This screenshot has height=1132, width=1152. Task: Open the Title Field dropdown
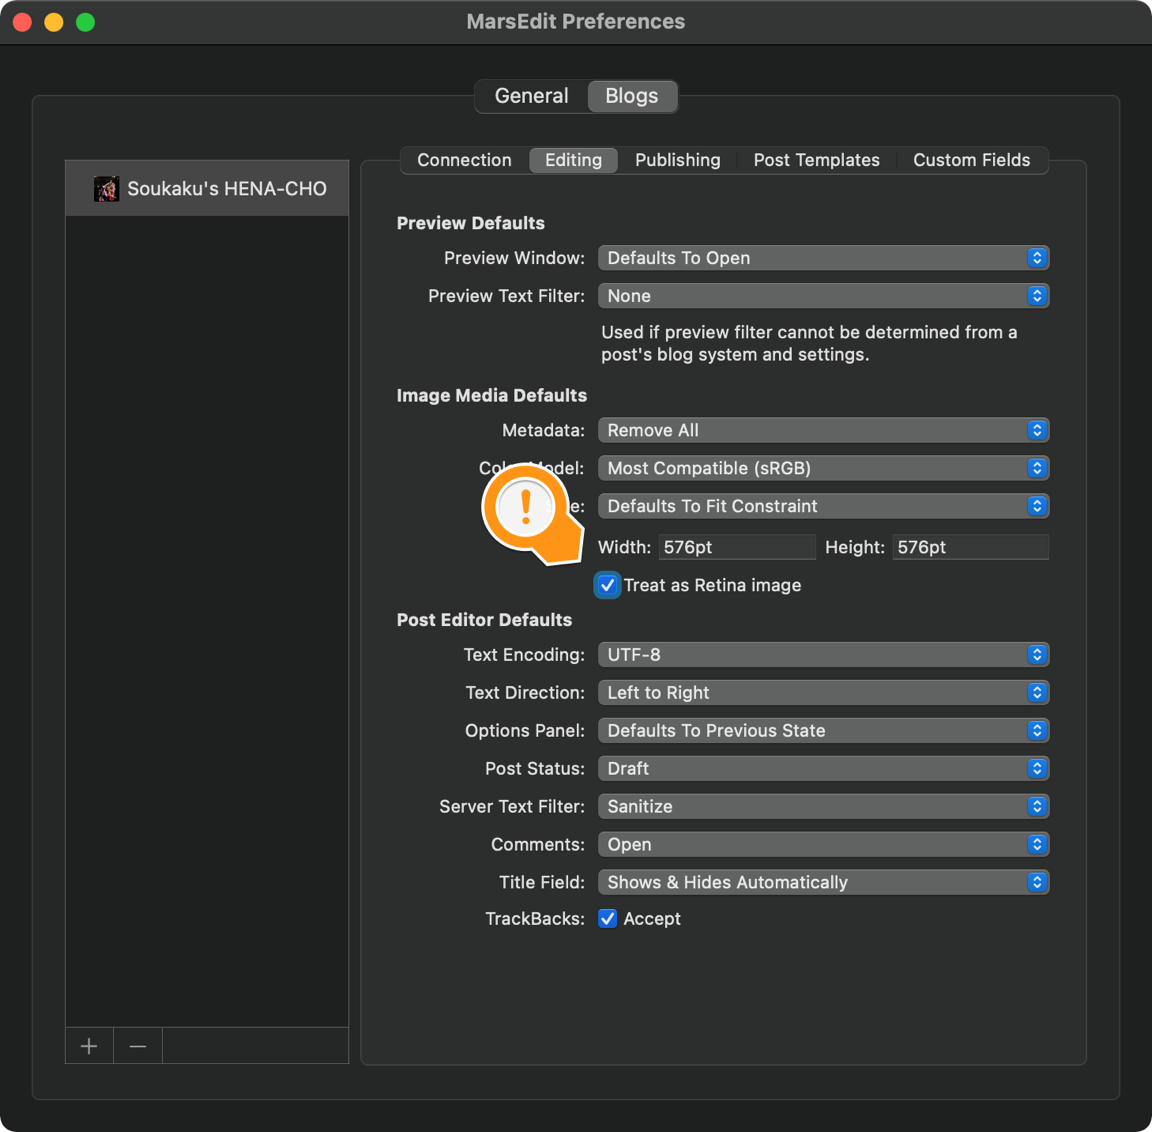click(x=823, y=882)
